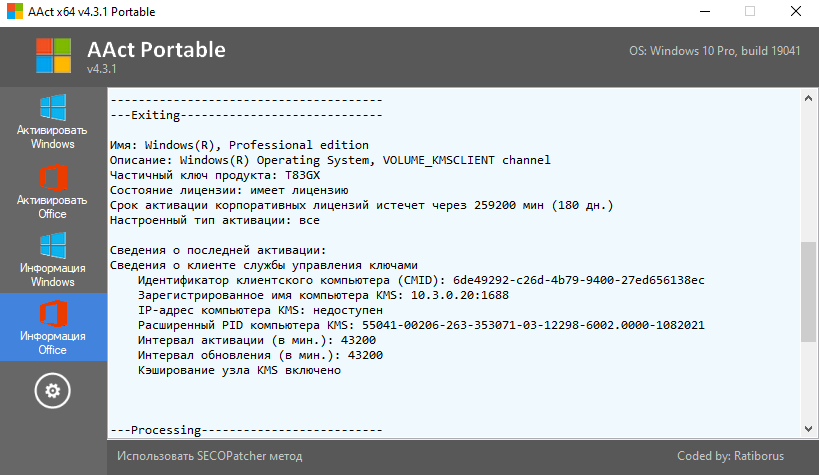The image size is (819, 475).
Task: Click the Office logo above Активировать Office
Action: 53,177
